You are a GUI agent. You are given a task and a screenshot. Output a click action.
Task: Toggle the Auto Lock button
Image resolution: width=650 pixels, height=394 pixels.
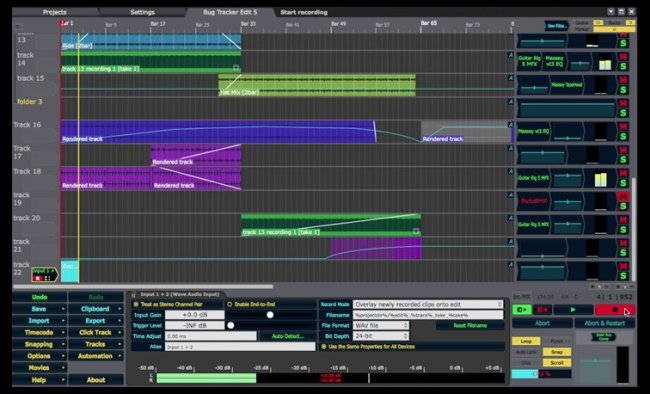[x=526, y=352]
